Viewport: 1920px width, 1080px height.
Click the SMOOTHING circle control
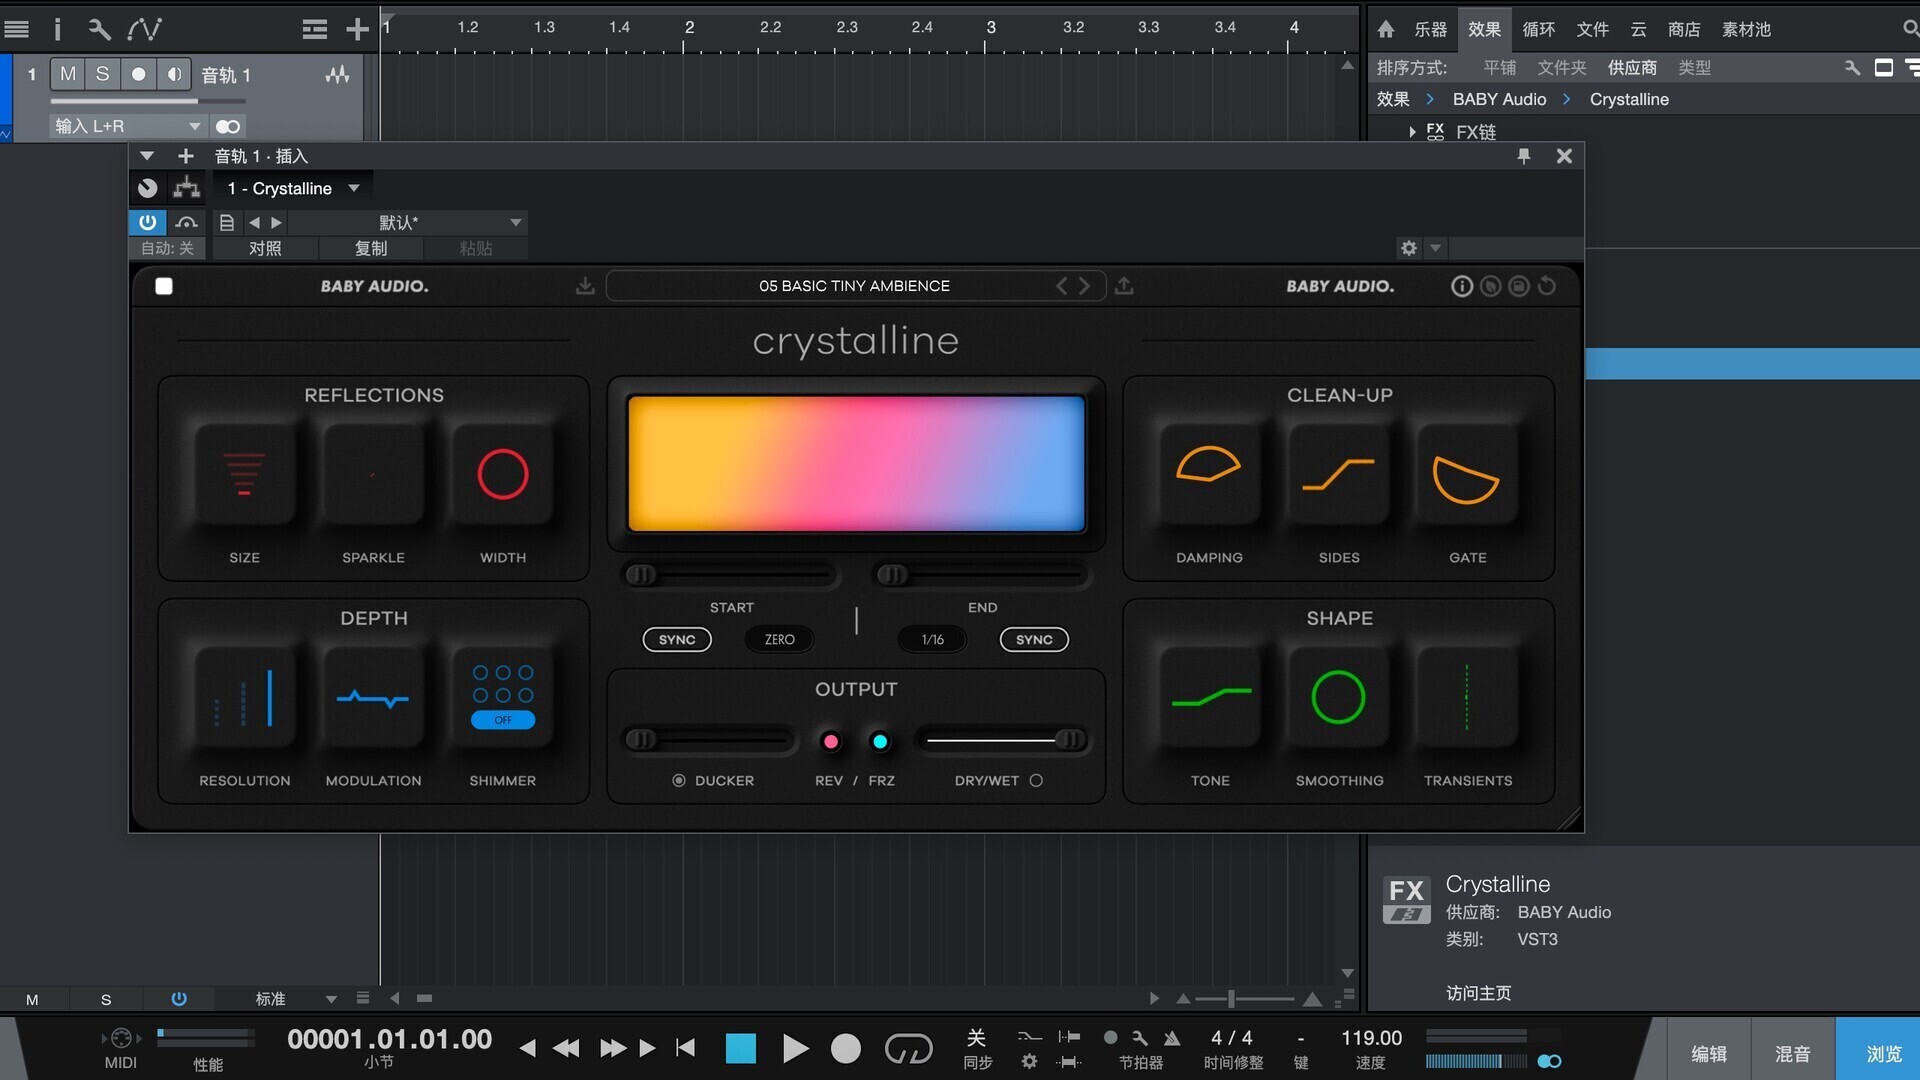pyautogui.click(x=1339, y=697)
